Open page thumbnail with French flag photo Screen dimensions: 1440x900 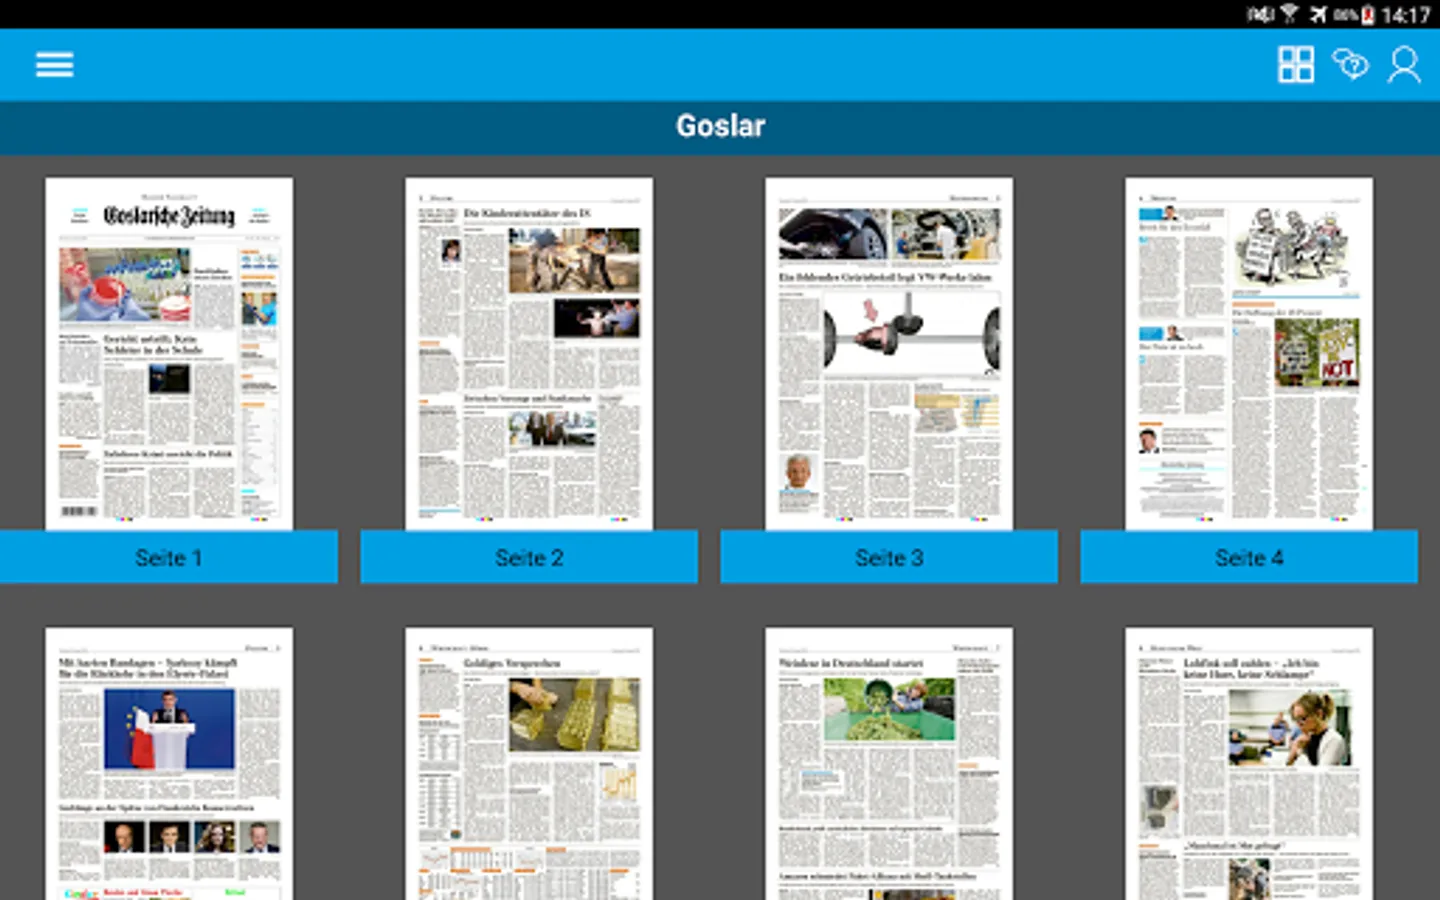point(169,764)
